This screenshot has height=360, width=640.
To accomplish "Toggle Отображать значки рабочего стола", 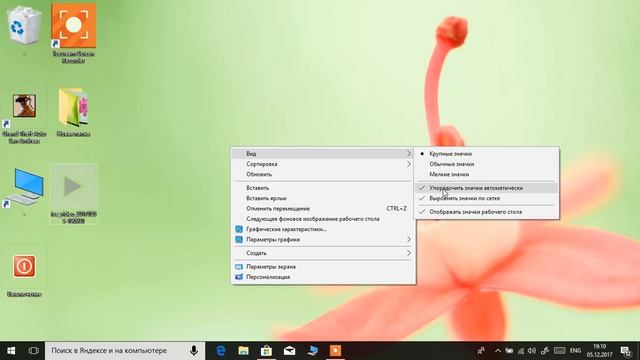I will pyautogui.click(x=487, y=212).
